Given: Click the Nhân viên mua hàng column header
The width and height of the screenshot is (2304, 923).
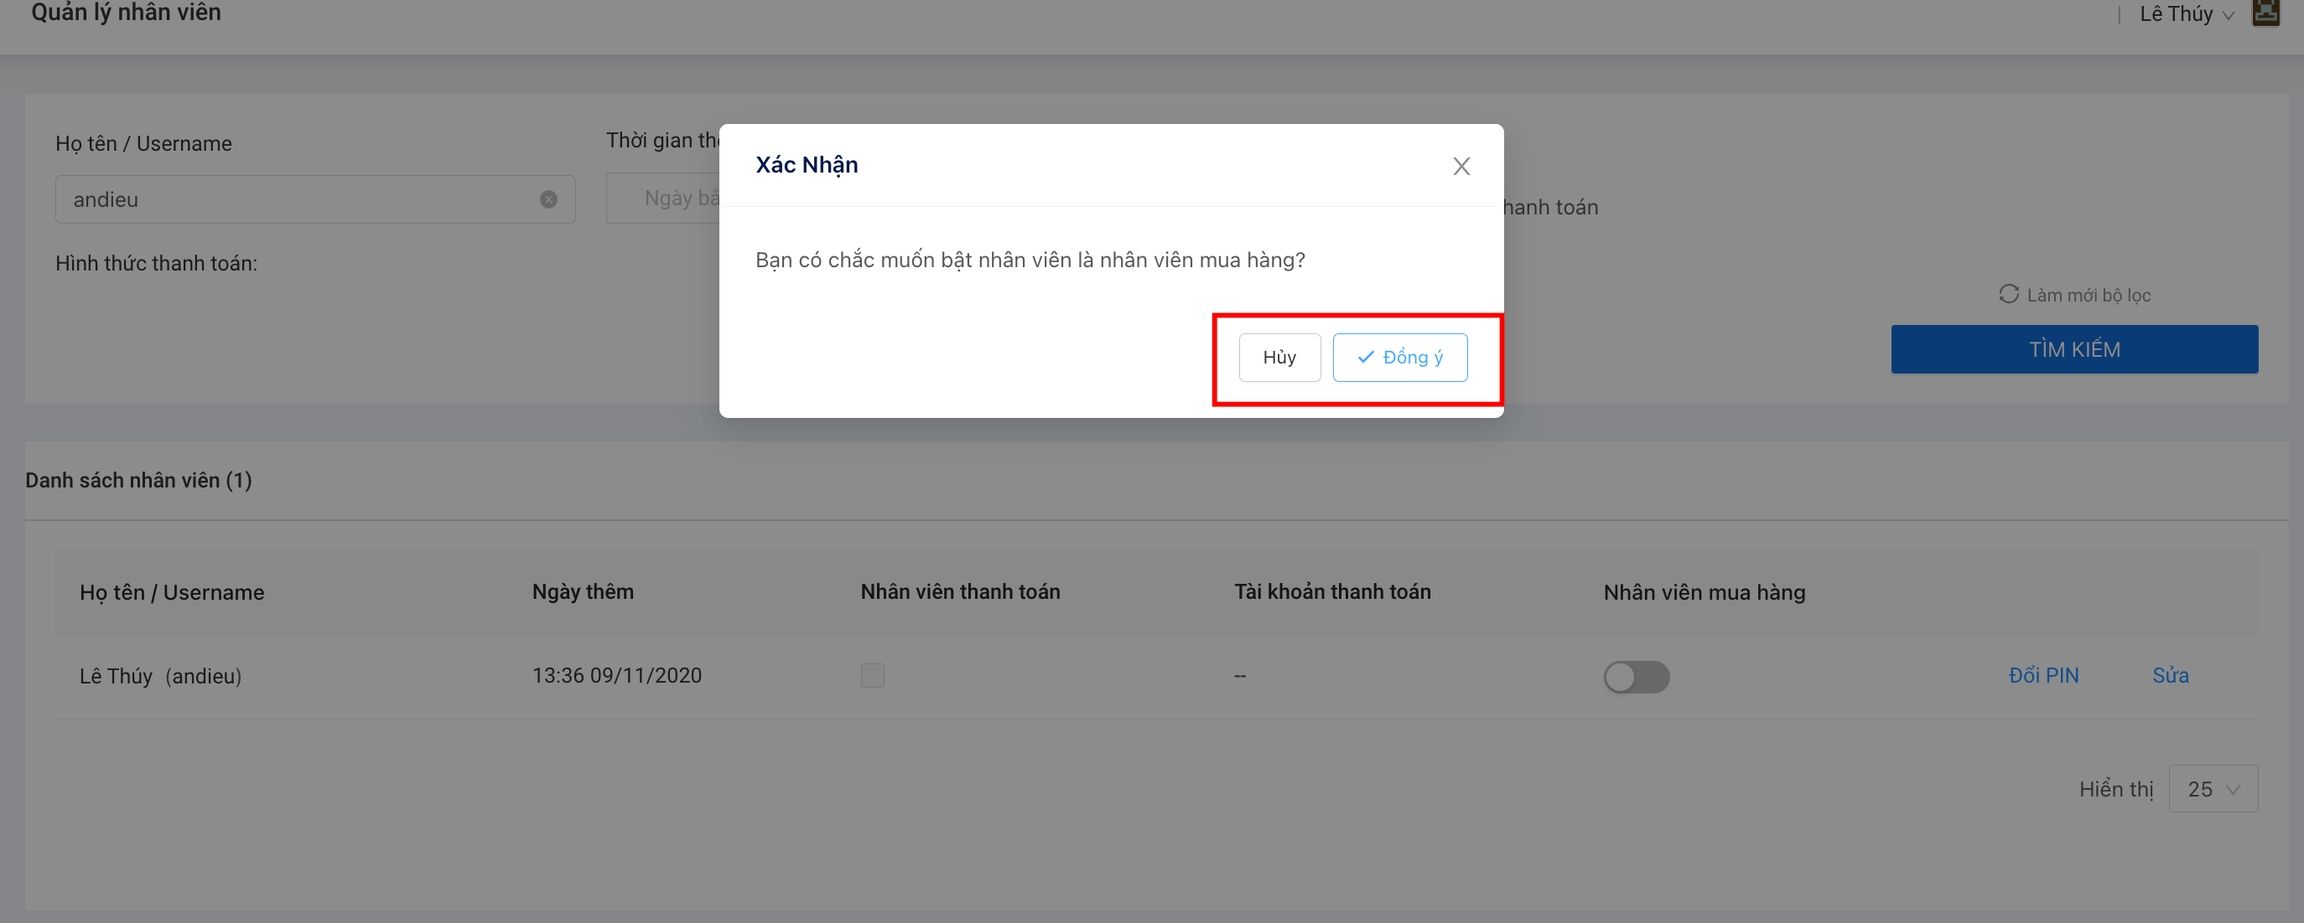Looking at the screenshot, I should (x=1704, y=592).
